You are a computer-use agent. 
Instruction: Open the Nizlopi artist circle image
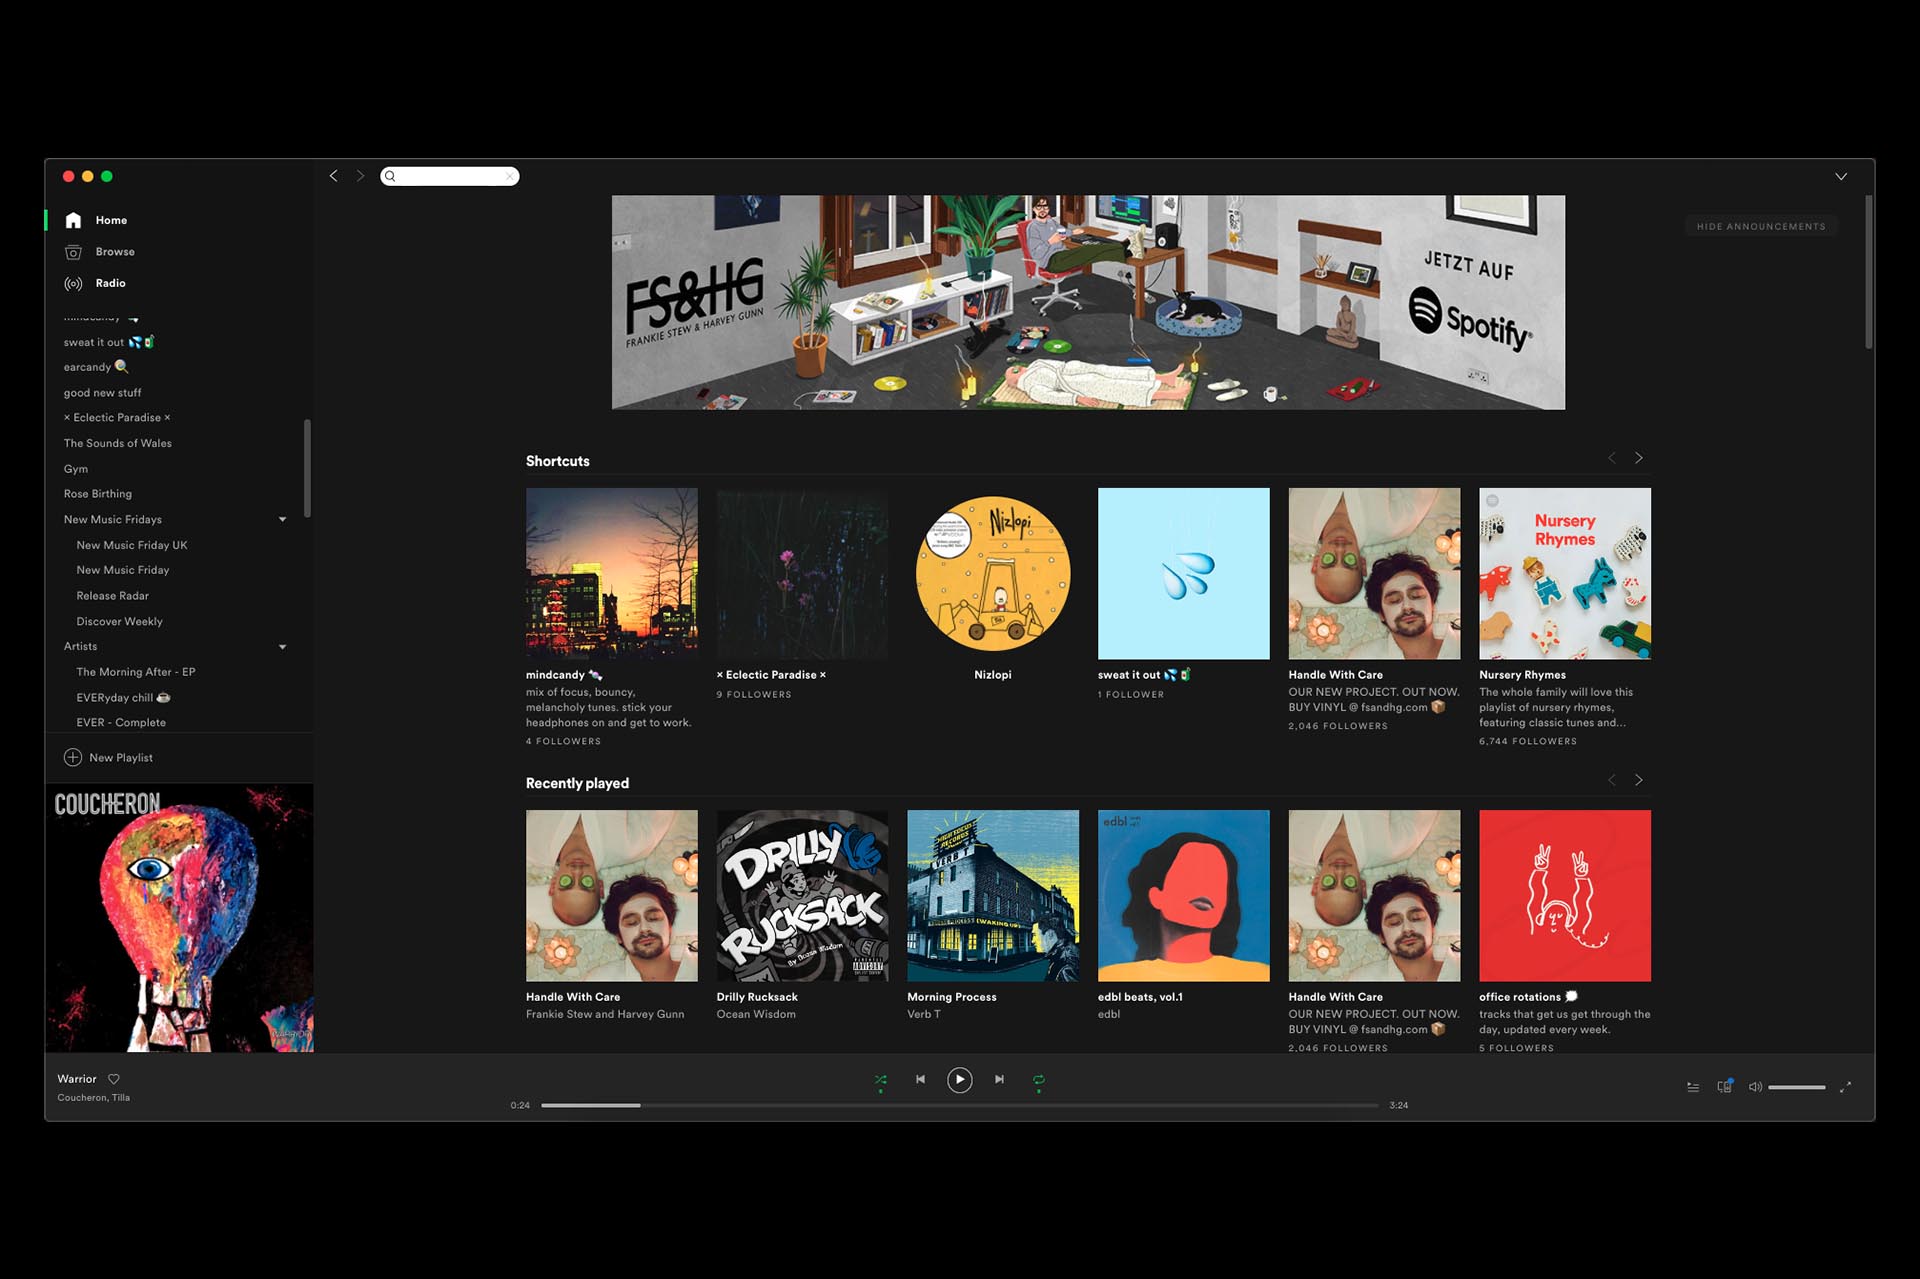click(993, 573)
